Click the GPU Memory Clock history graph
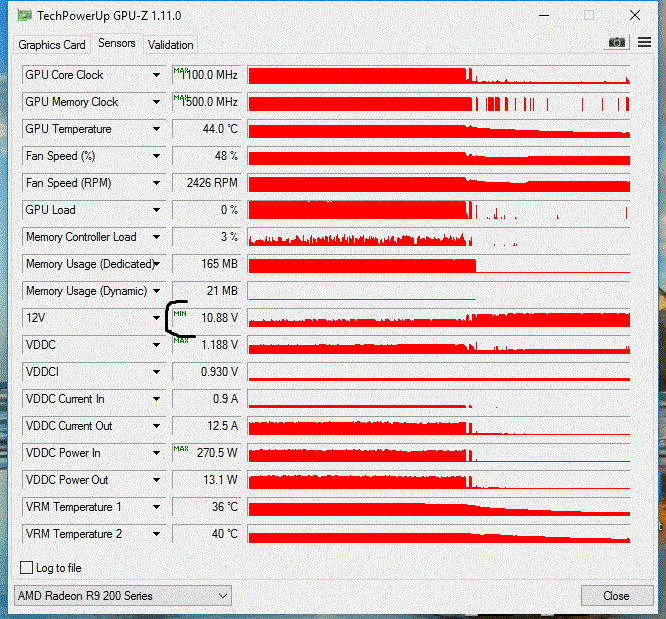The height and width of the screenshot is (619, 666). [439, 102]
